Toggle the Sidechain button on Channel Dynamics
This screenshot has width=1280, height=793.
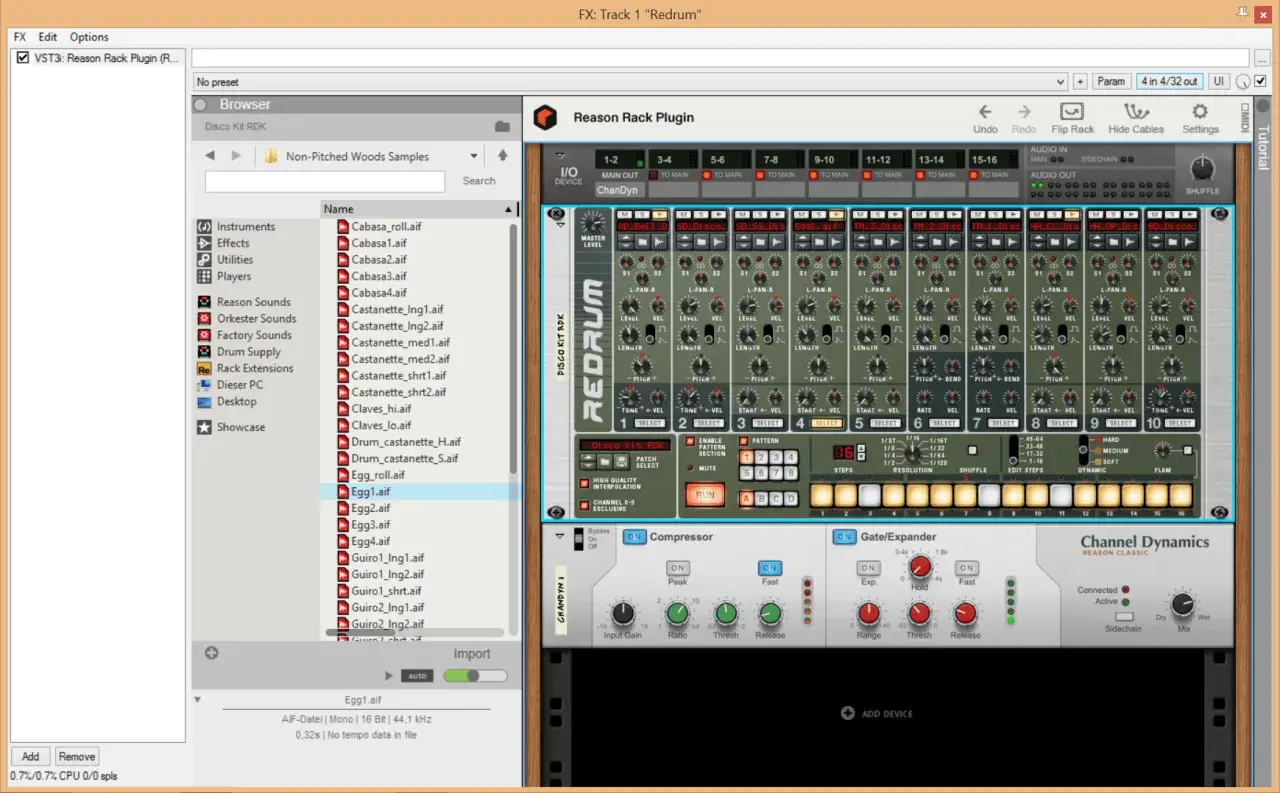(1124, 616)
